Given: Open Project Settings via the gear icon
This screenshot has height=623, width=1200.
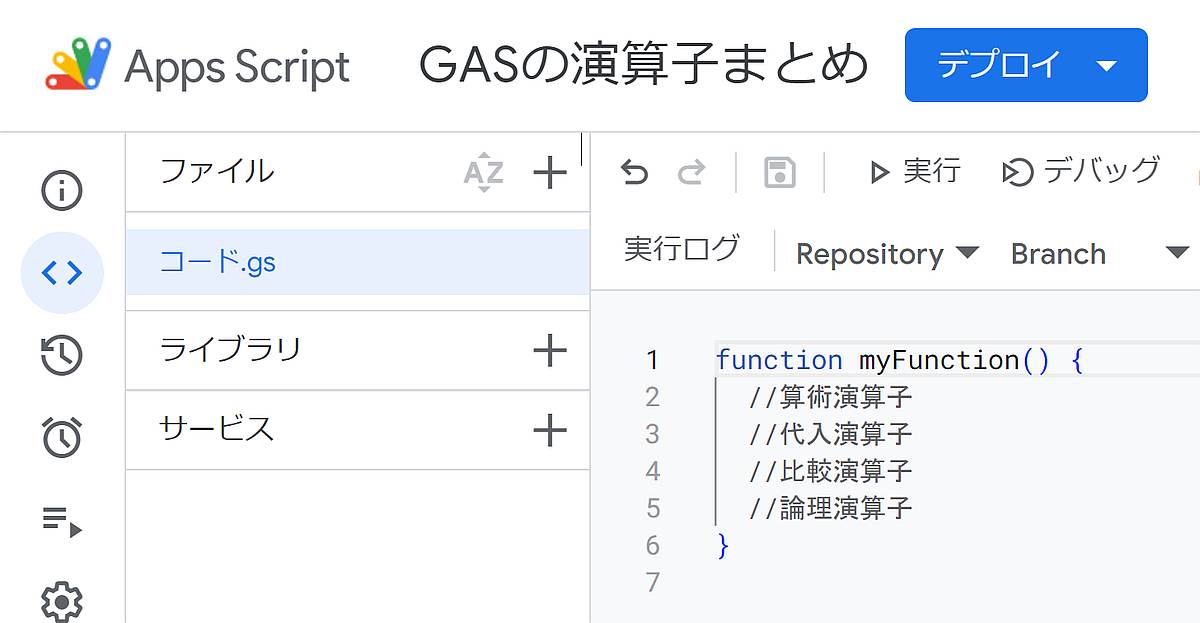Looking at the screenshot, I should [x=62, y=600].
